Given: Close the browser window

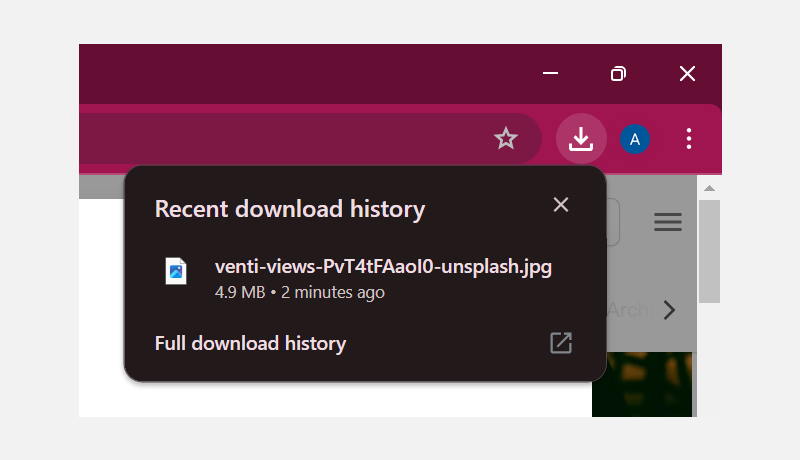Looking at the screenshot, I should [x=687, y=73].
